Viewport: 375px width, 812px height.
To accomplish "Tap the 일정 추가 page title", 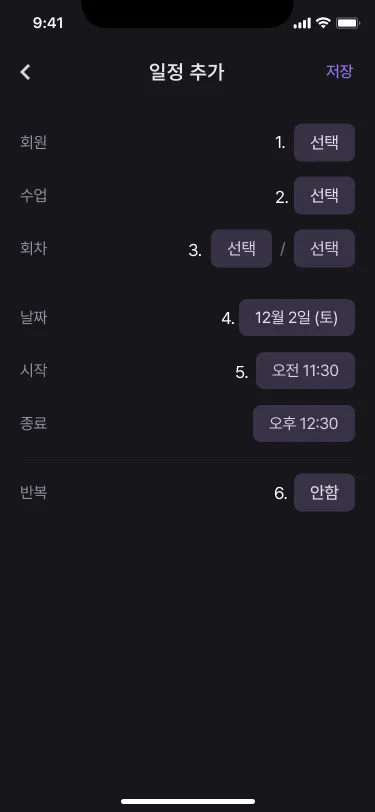I will click(186, 72).
